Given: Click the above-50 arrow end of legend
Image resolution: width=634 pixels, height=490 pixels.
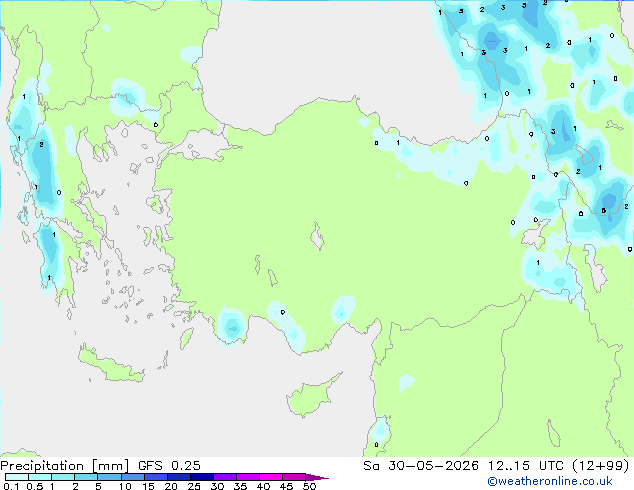Looking at the screenshot, I should click(x=317, y=477).
